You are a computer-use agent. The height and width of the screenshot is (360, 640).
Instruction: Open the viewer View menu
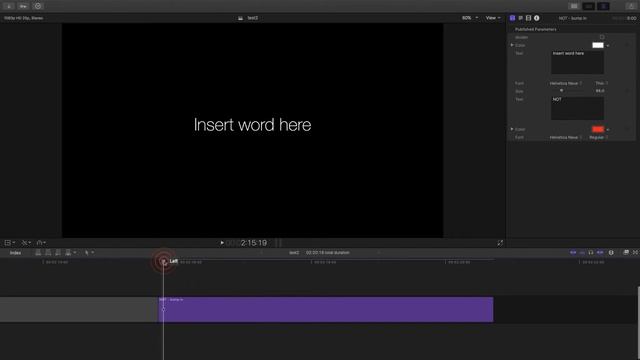pos(493,18)
